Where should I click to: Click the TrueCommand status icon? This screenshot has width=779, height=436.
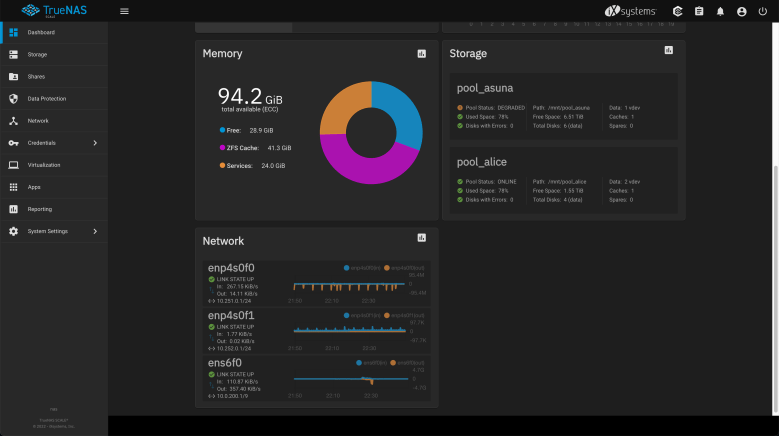[677, 11]
